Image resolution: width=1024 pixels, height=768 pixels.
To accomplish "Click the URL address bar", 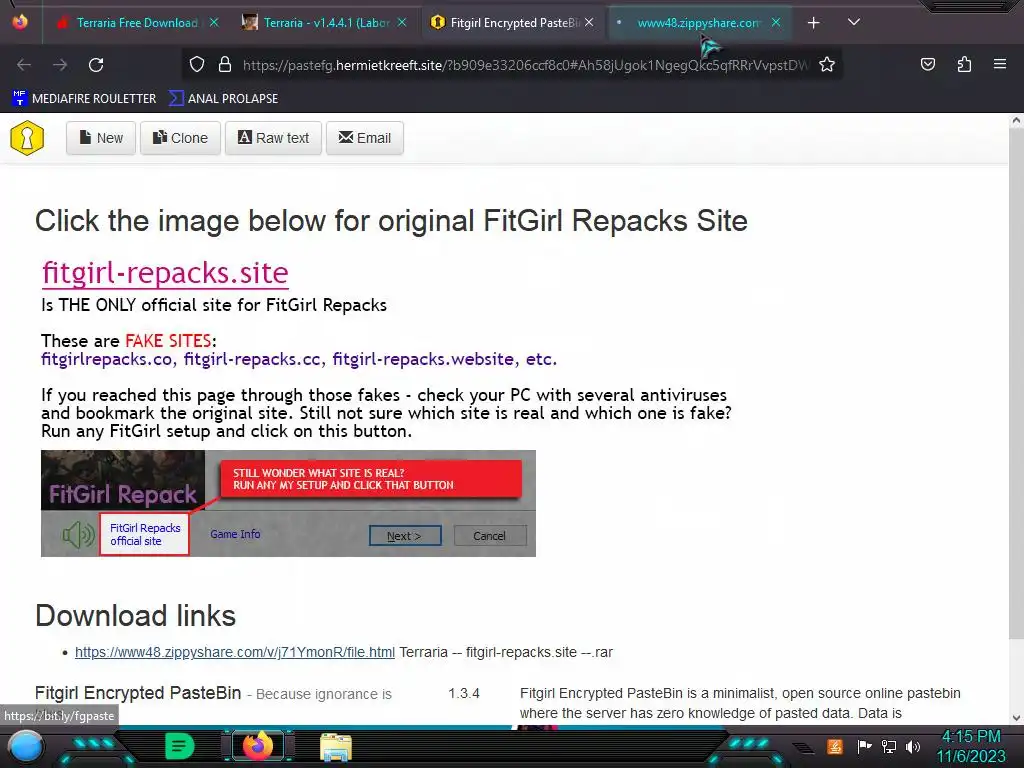I will pyautogui.click(x=526, y=65).
